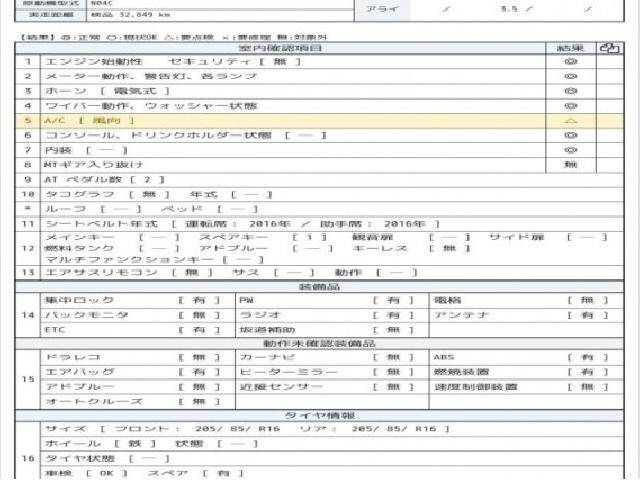This screenshot has height=480, width=640.
Task: Click the 電格 equipment label
Action: (x=448, y=300)
